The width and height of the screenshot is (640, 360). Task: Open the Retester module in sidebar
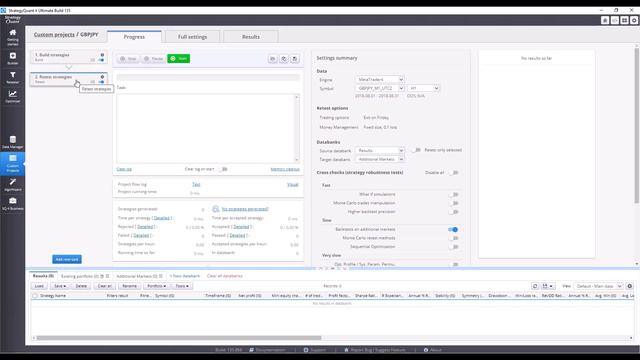13,78
